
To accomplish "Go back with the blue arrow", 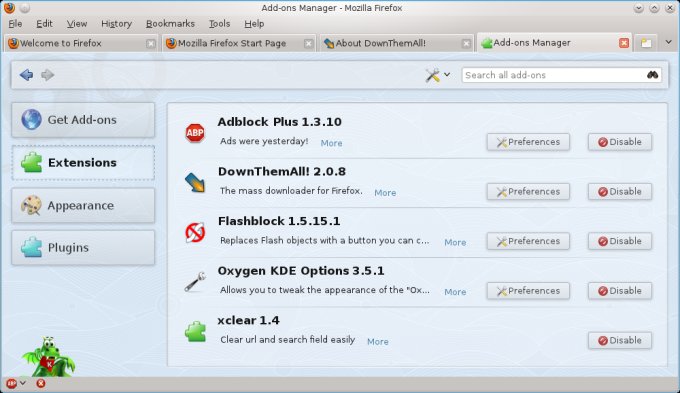I will [26, 75].
